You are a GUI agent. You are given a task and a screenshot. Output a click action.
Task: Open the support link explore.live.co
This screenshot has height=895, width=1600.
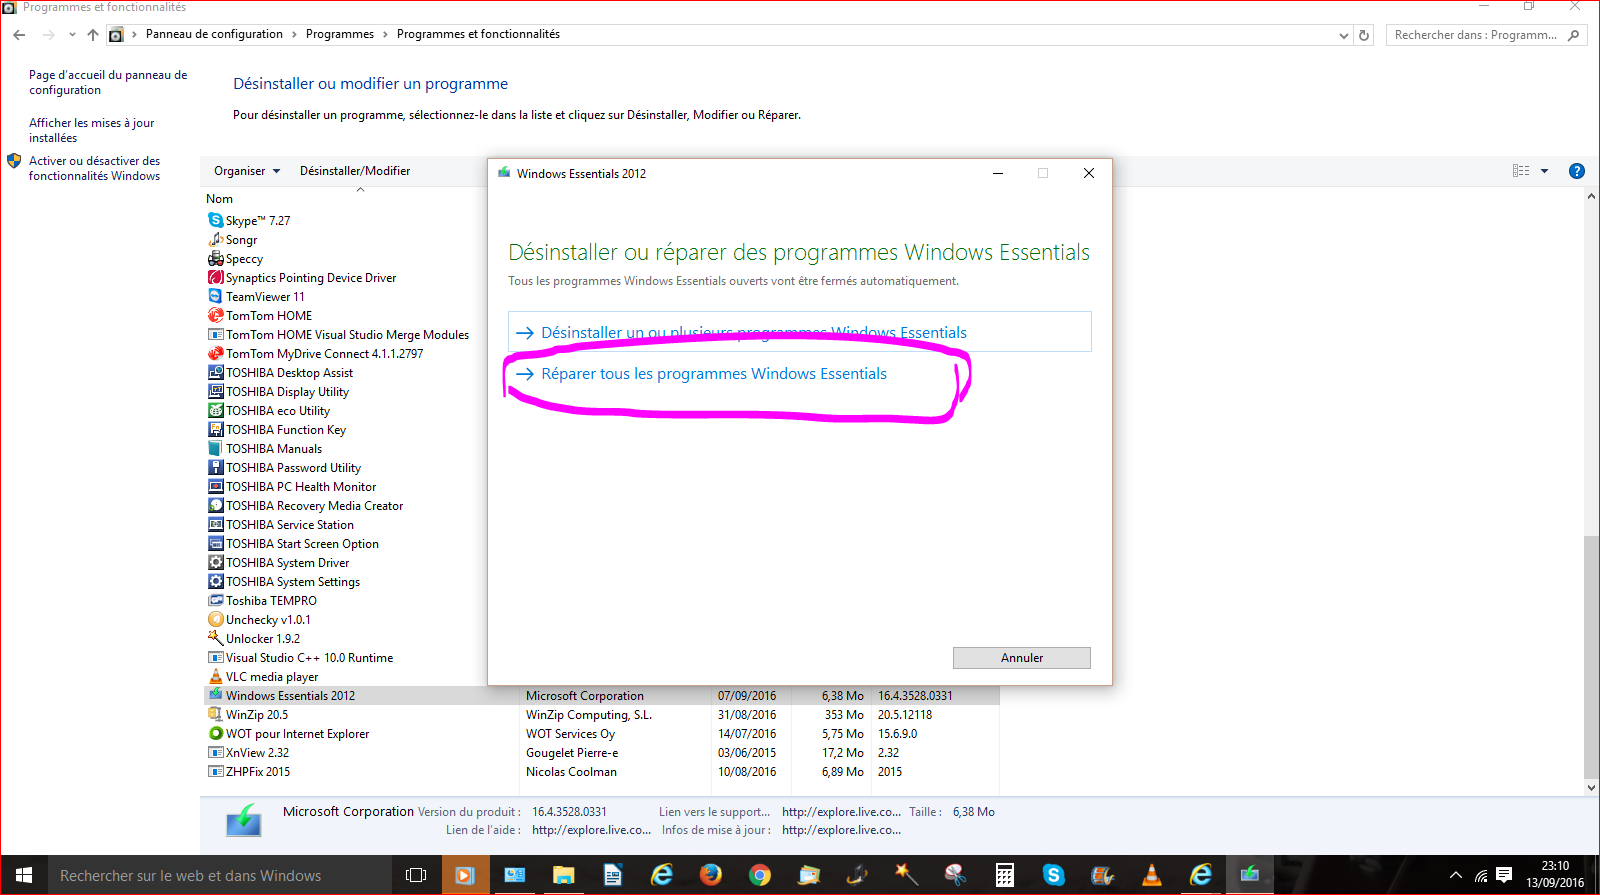841,812
